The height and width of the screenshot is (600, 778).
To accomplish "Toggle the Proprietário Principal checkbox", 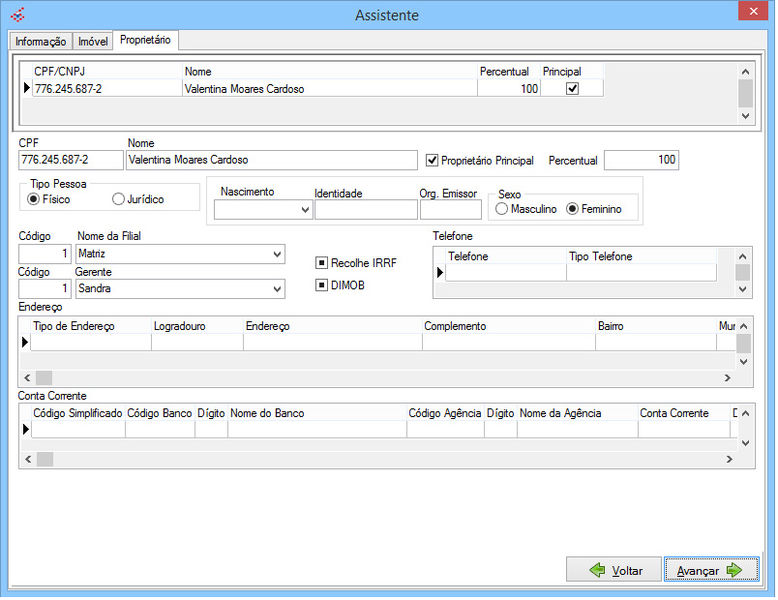I will (432, 160).
